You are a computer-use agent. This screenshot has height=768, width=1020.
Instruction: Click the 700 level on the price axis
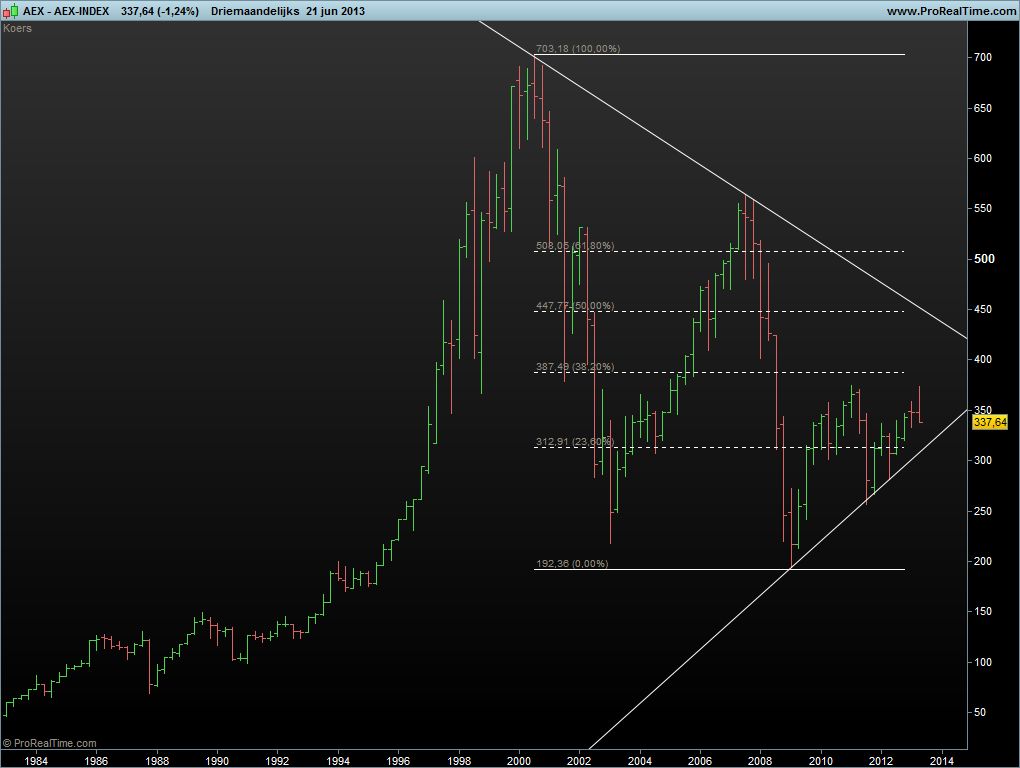point(983,58)
